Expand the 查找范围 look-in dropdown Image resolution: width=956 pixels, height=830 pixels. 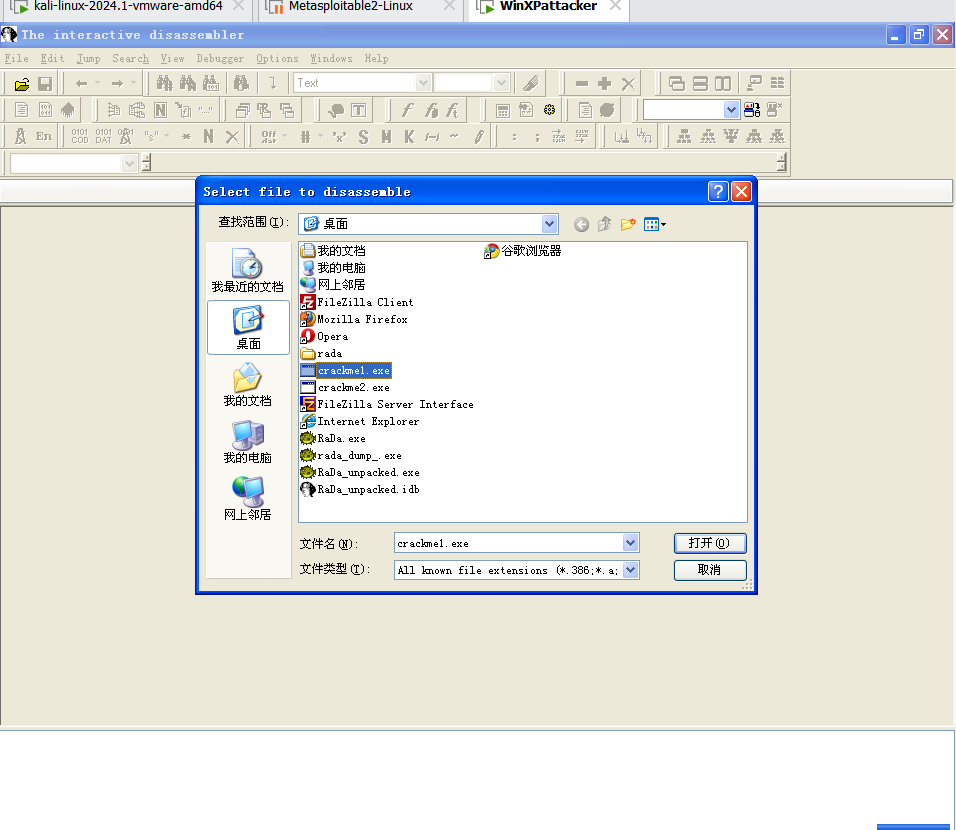tap(549, 224)
